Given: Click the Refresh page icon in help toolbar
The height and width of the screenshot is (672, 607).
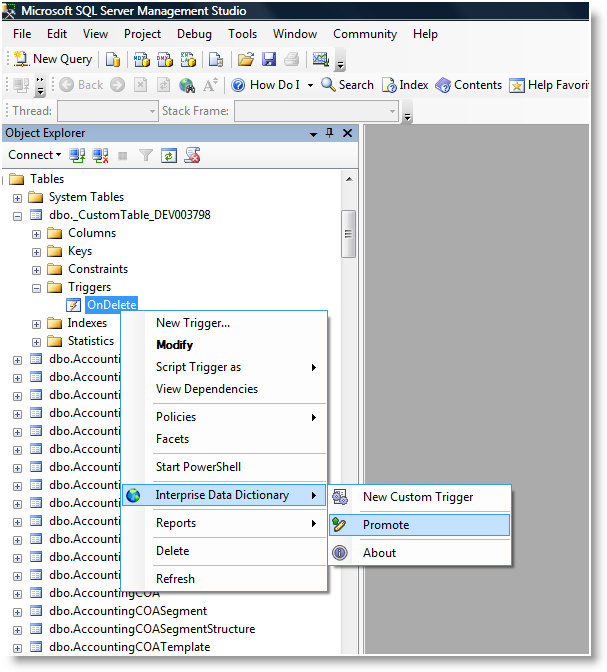Looking at the screenshot, I should coord(163,85).
